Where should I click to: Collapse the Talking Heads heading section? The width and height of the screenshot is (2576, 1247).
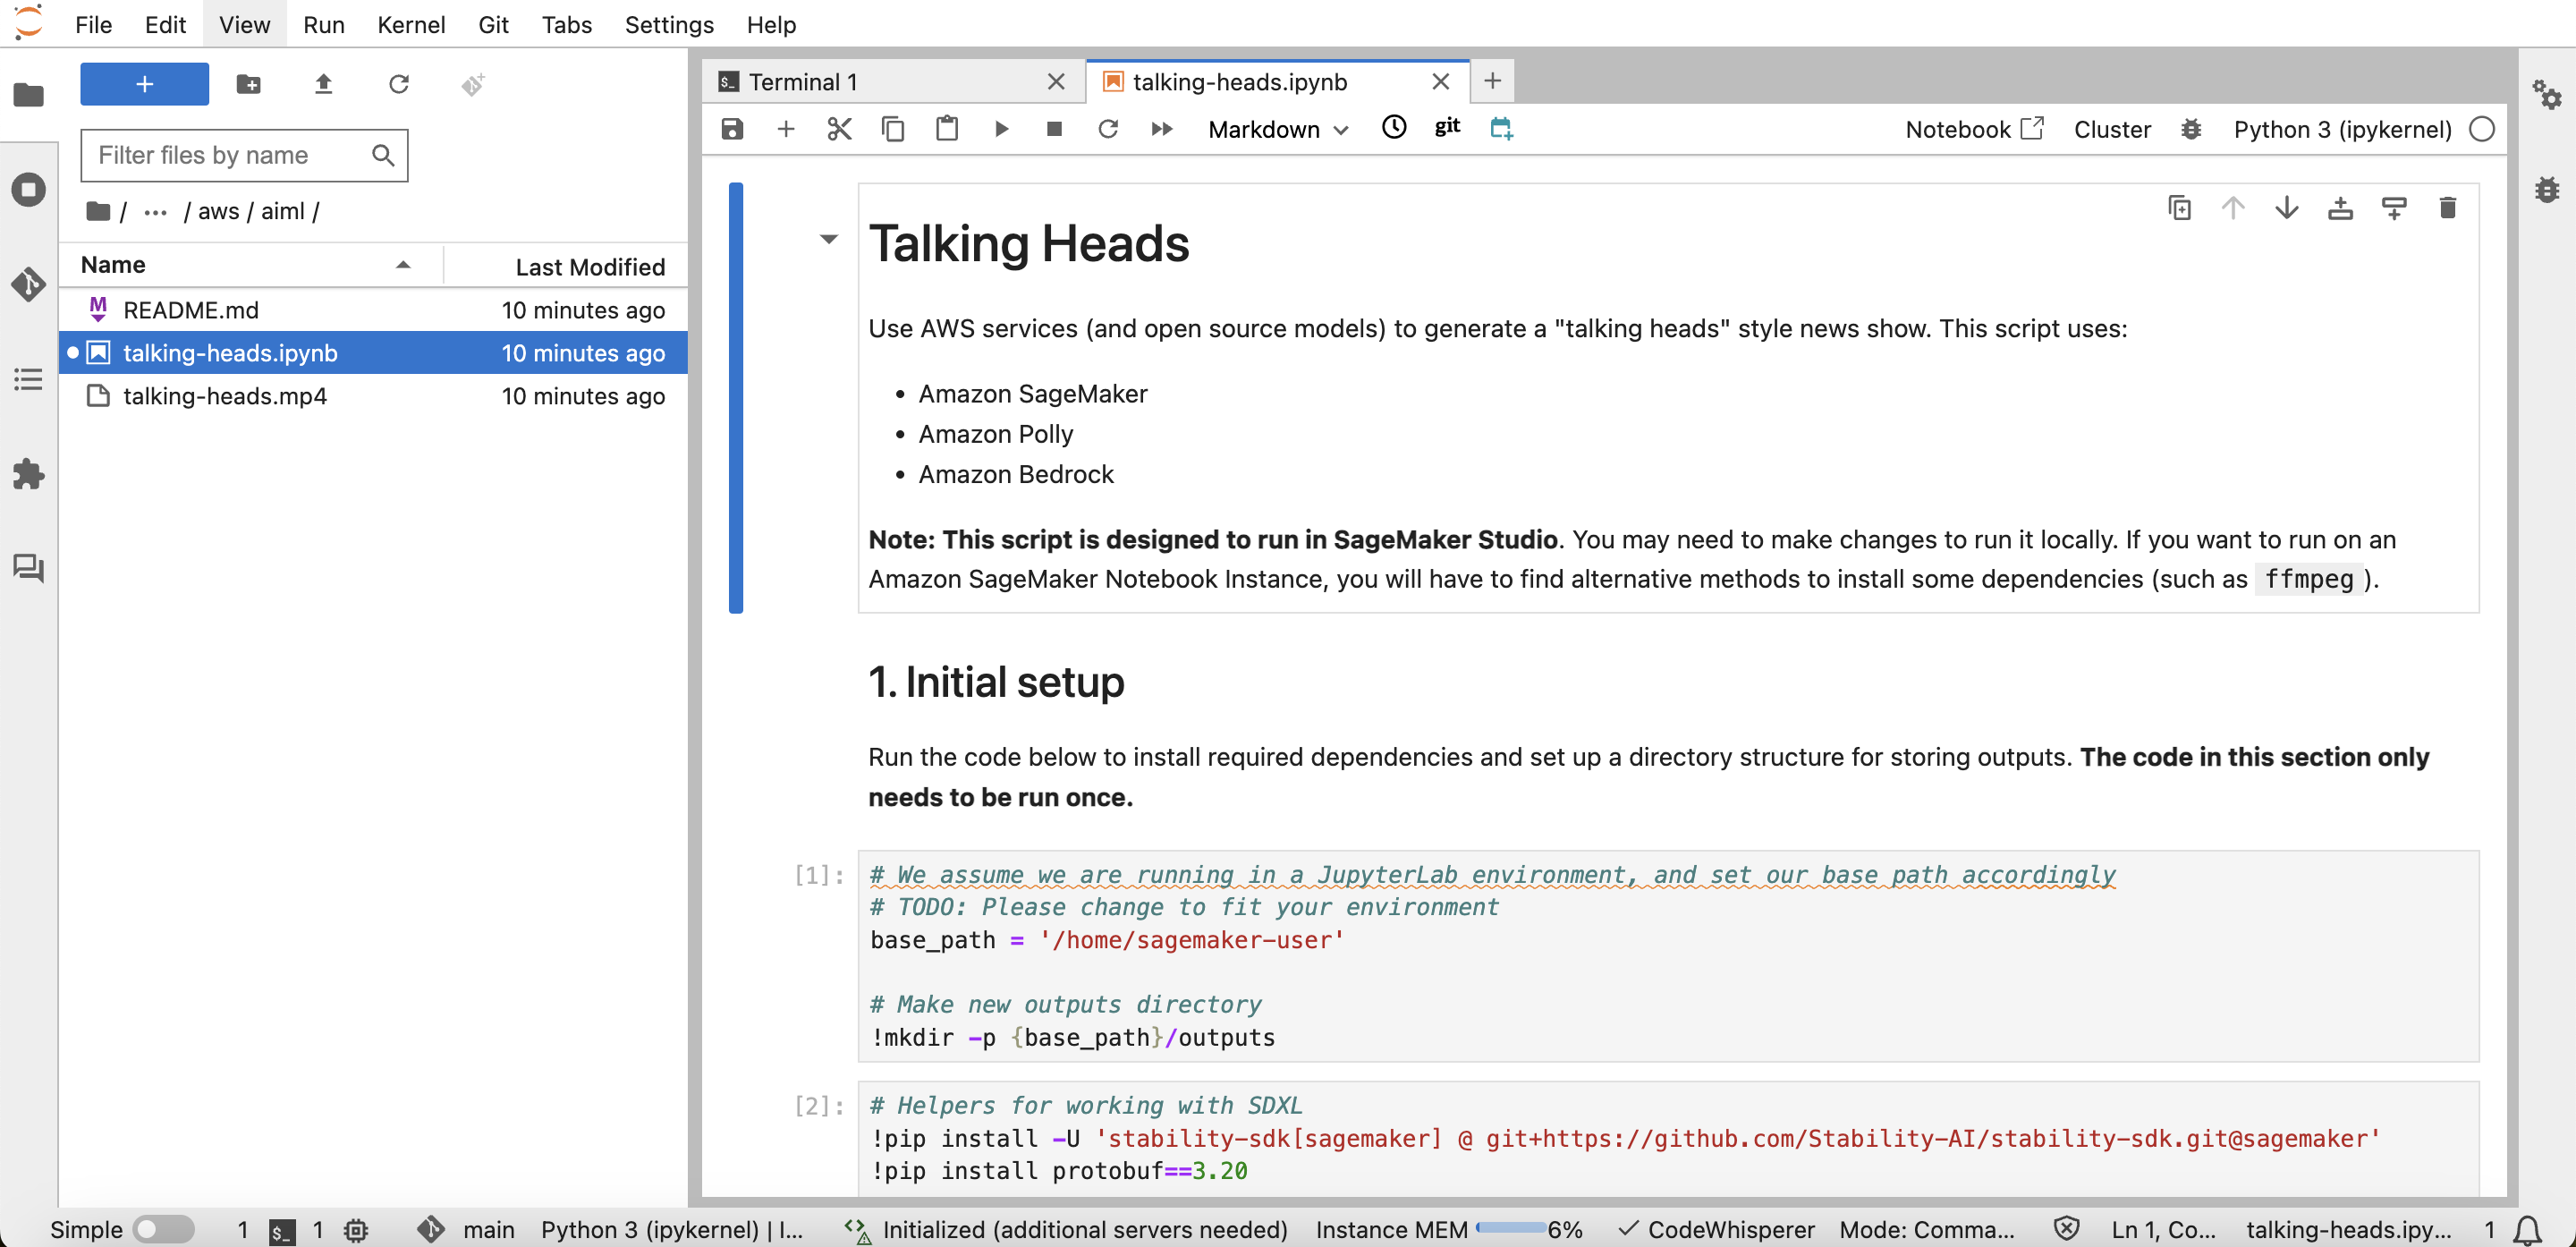828,239
